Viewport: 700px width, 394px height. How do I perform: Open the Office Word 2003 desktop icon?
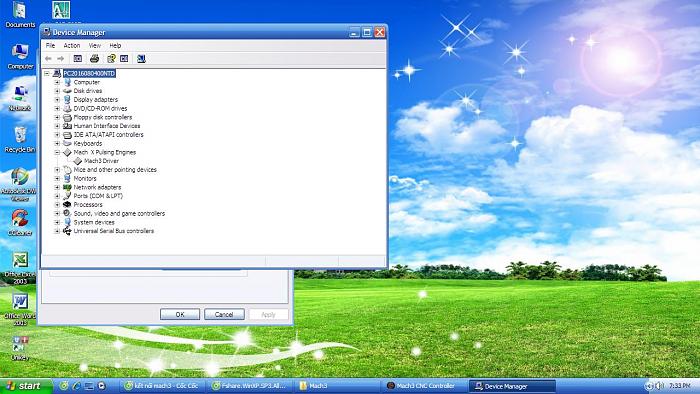tap(20, 309)
